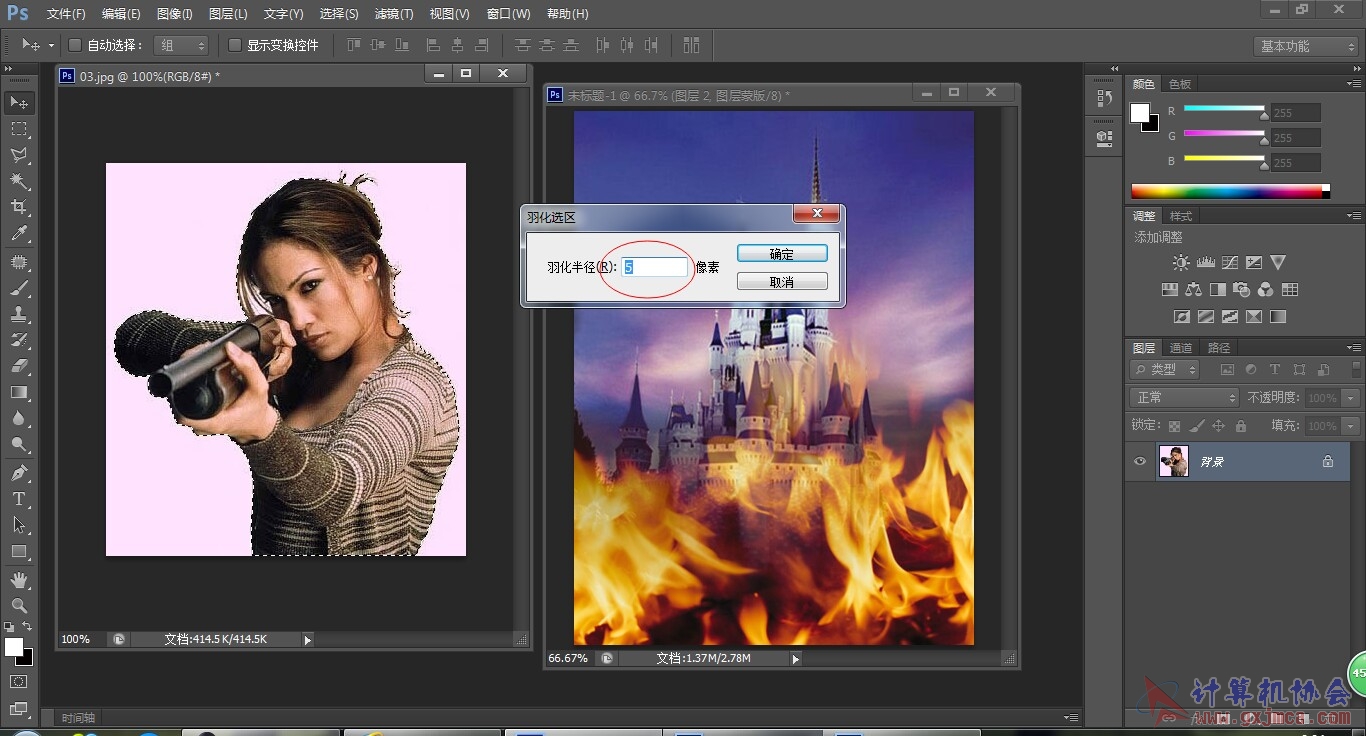The height and width of the screenshot is (736, 1366).
Task: Select the Rectangular Marquee tool
Action: (x=19, y=130)
